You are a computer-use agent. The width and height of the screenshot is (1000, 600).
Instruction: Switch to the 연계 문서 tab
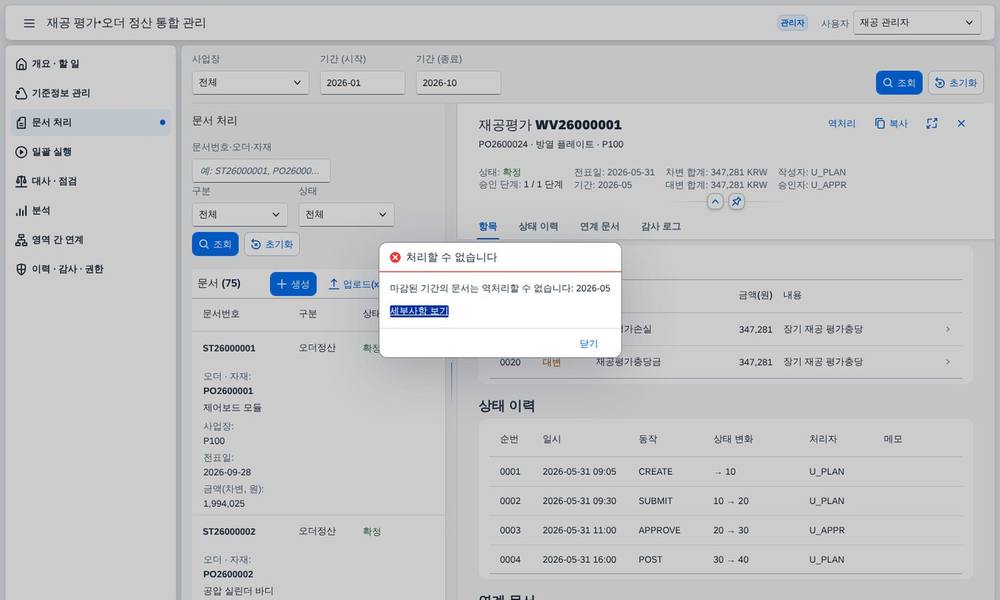[599, 226]
